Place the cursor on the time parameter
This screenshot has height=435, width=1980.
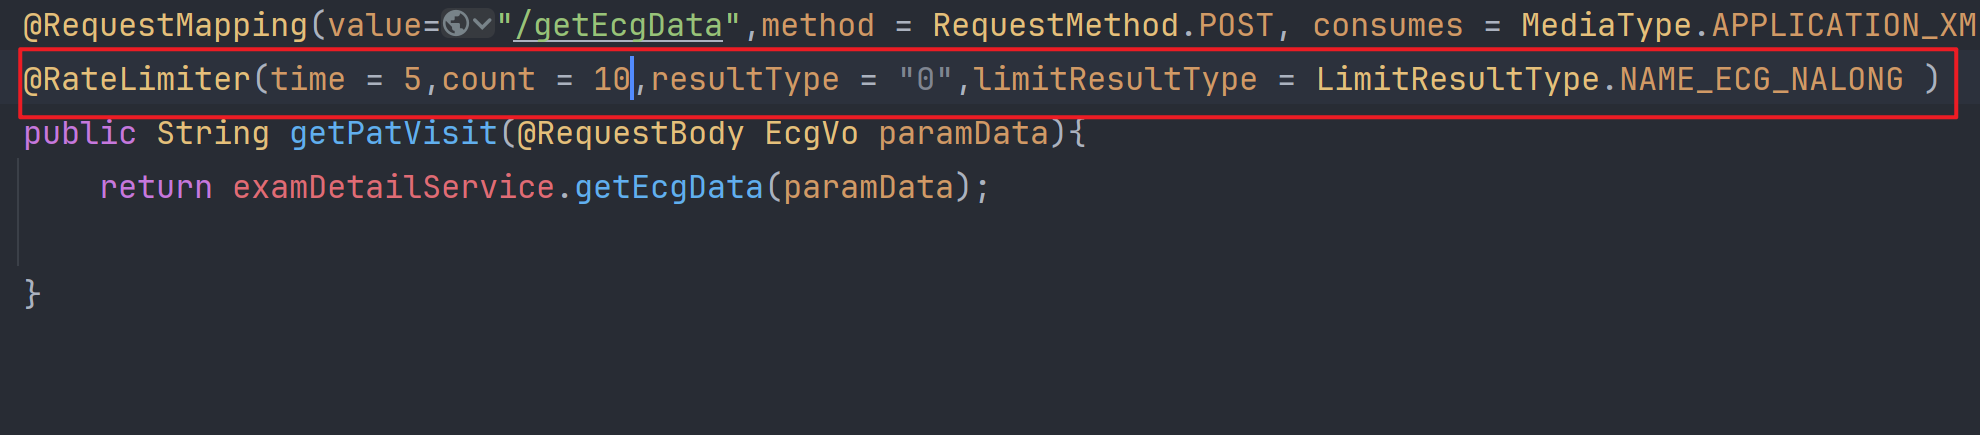pos(308,79)
